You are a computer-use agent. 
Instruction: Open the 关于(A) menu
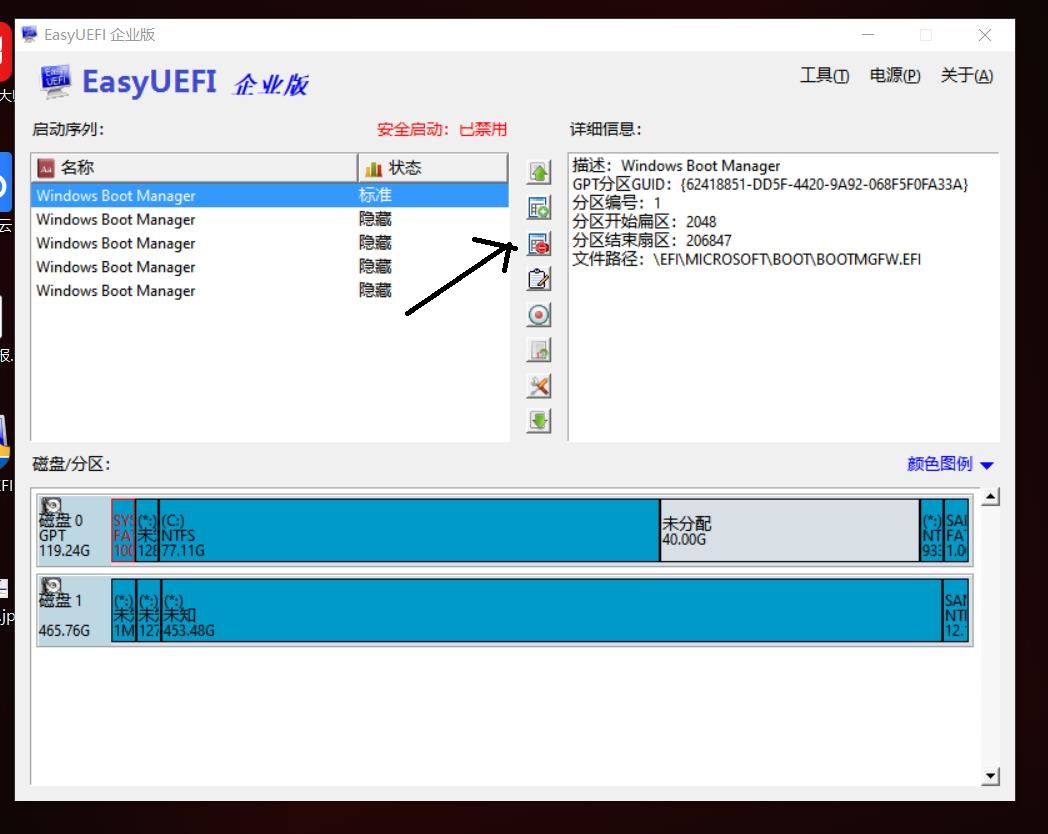click(x=966, y=76)
